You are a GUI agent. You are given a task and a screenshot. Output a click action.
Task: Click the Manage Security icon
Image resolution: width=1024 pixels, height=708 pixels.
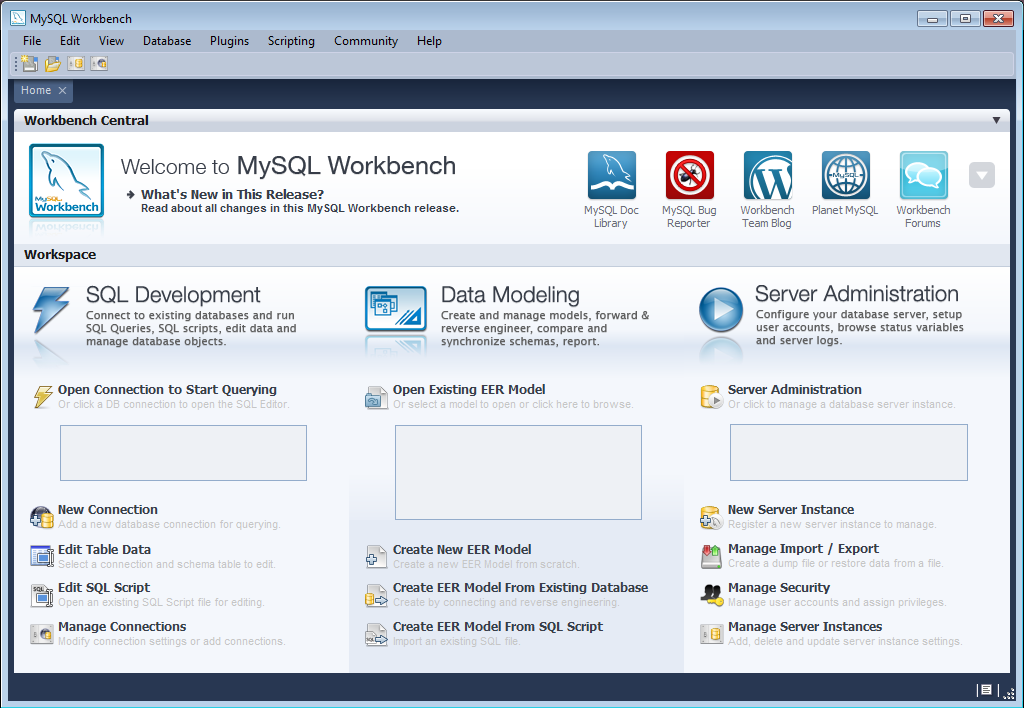[711, 594]
